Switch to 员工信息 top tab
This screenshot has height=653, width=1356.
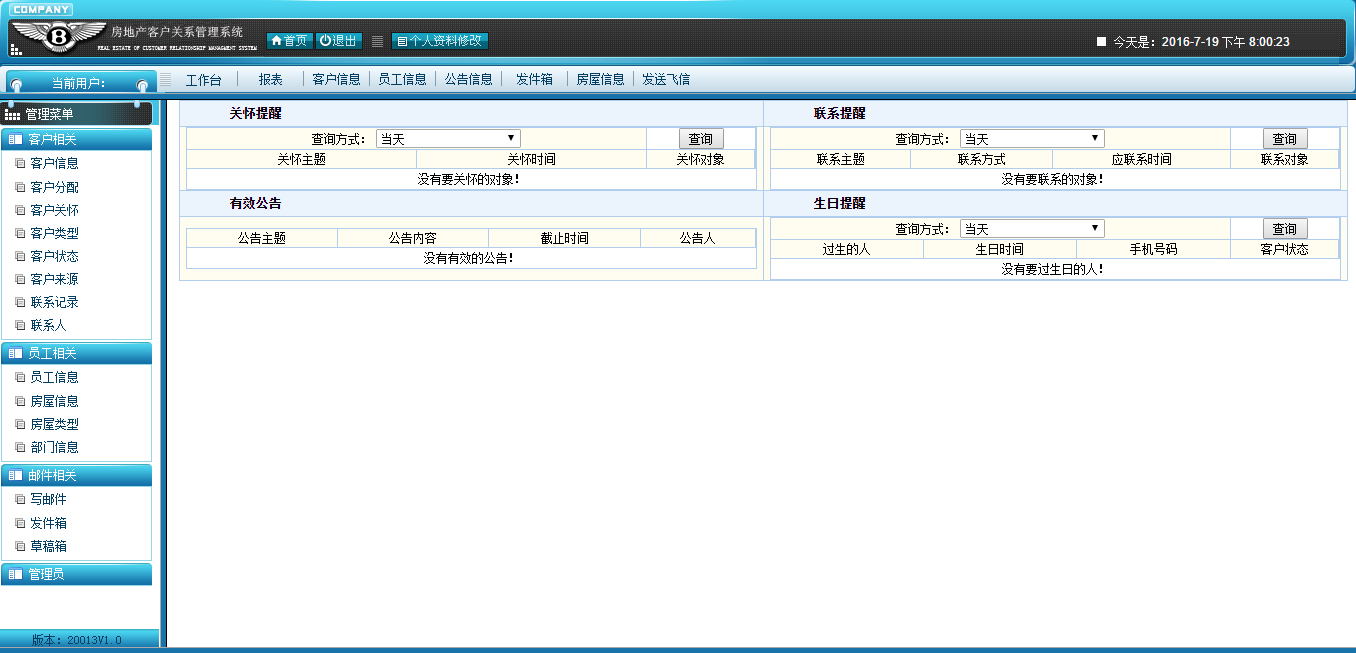[x=402, y=79]
